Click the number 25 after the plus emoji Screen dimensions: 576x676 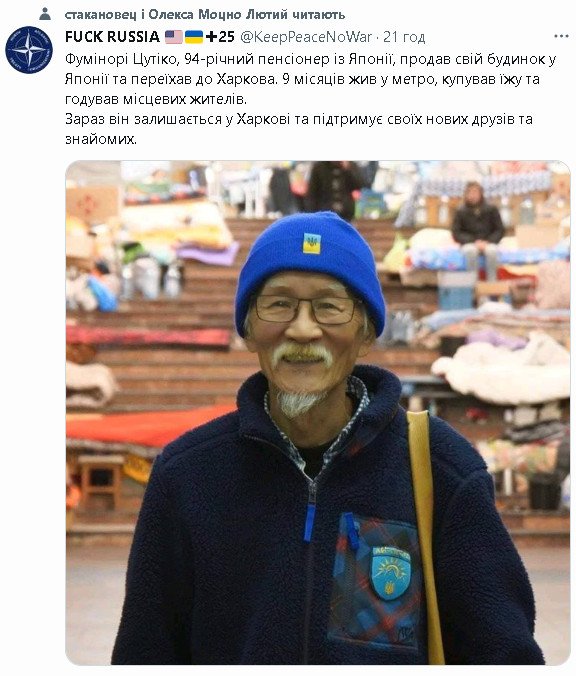pos(226,37)
